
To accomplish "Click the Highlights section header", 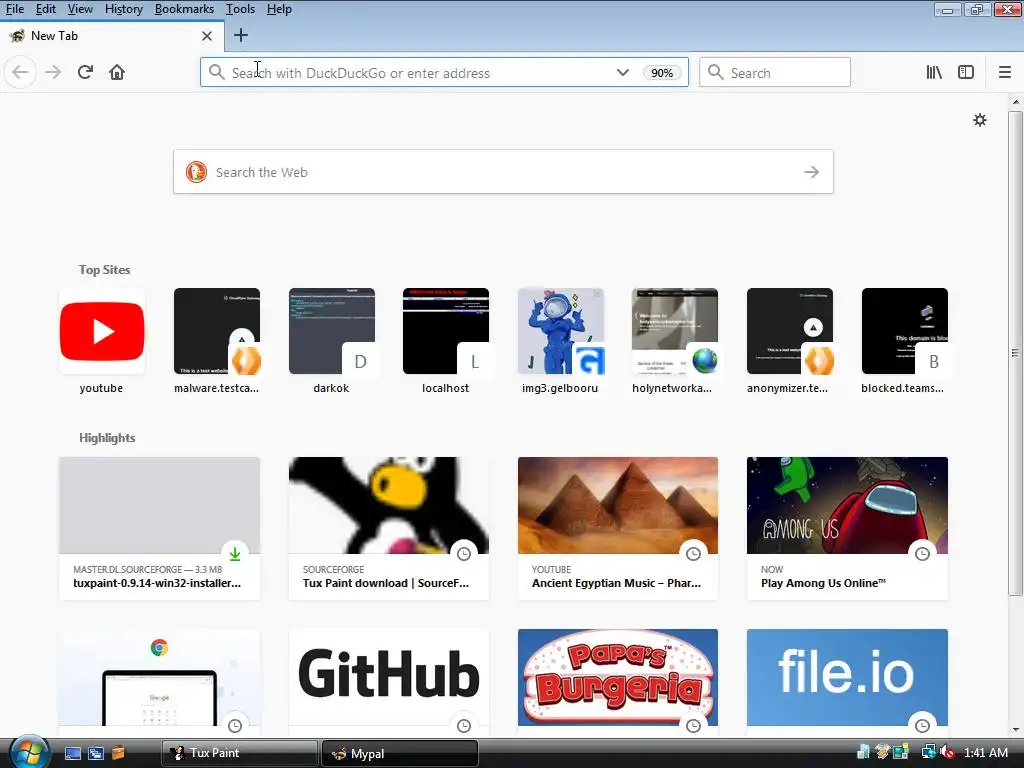I will 107,438.
